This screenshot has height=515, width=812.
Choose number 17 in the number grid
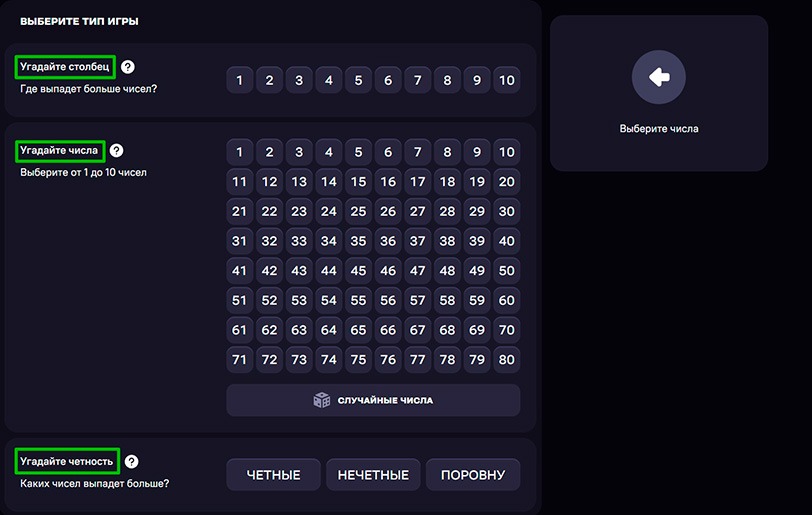pos(418,182)
